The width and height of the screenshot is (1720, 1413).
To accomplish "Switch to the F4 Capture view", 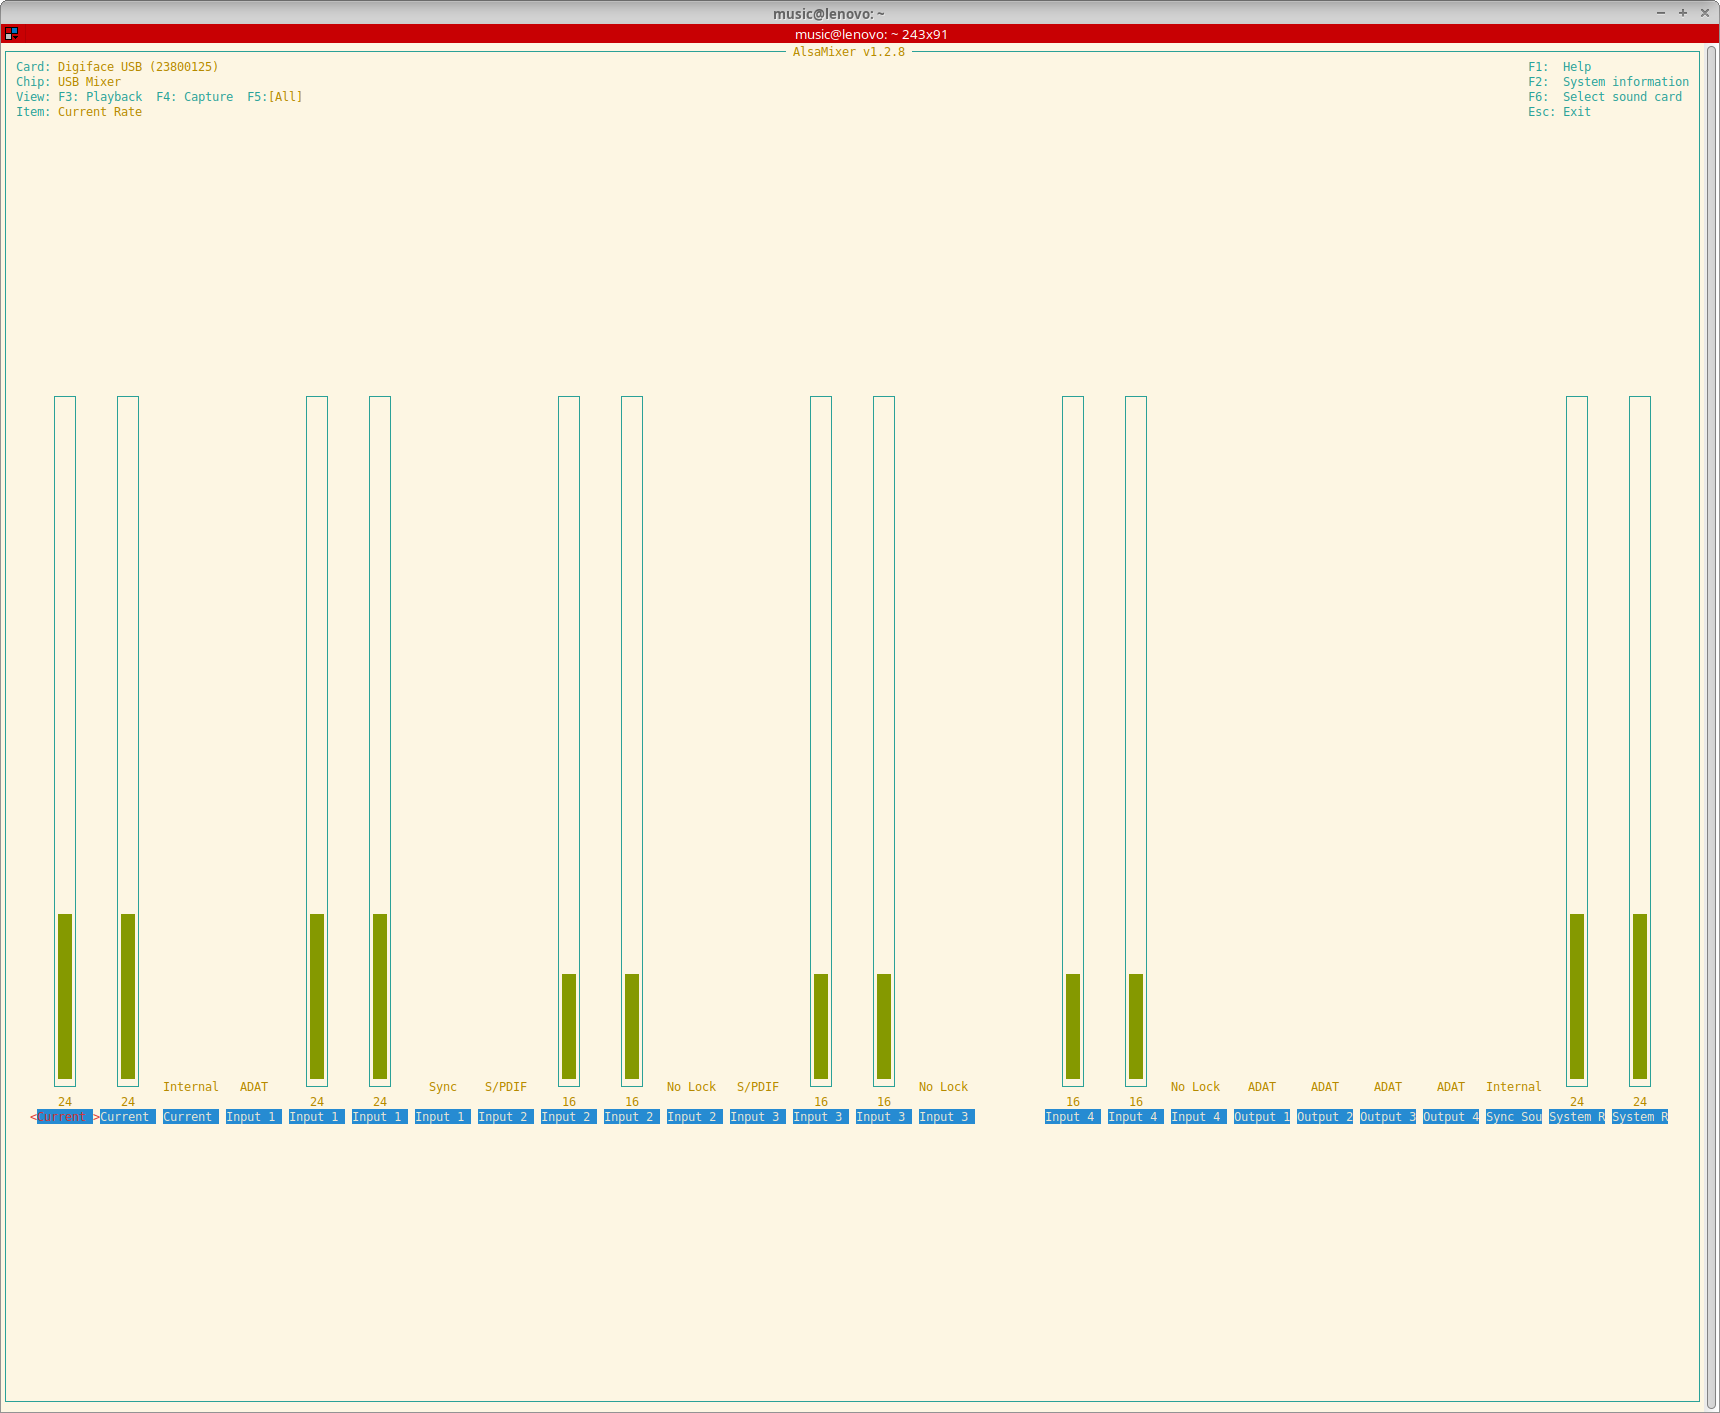I will pos(195,97).
